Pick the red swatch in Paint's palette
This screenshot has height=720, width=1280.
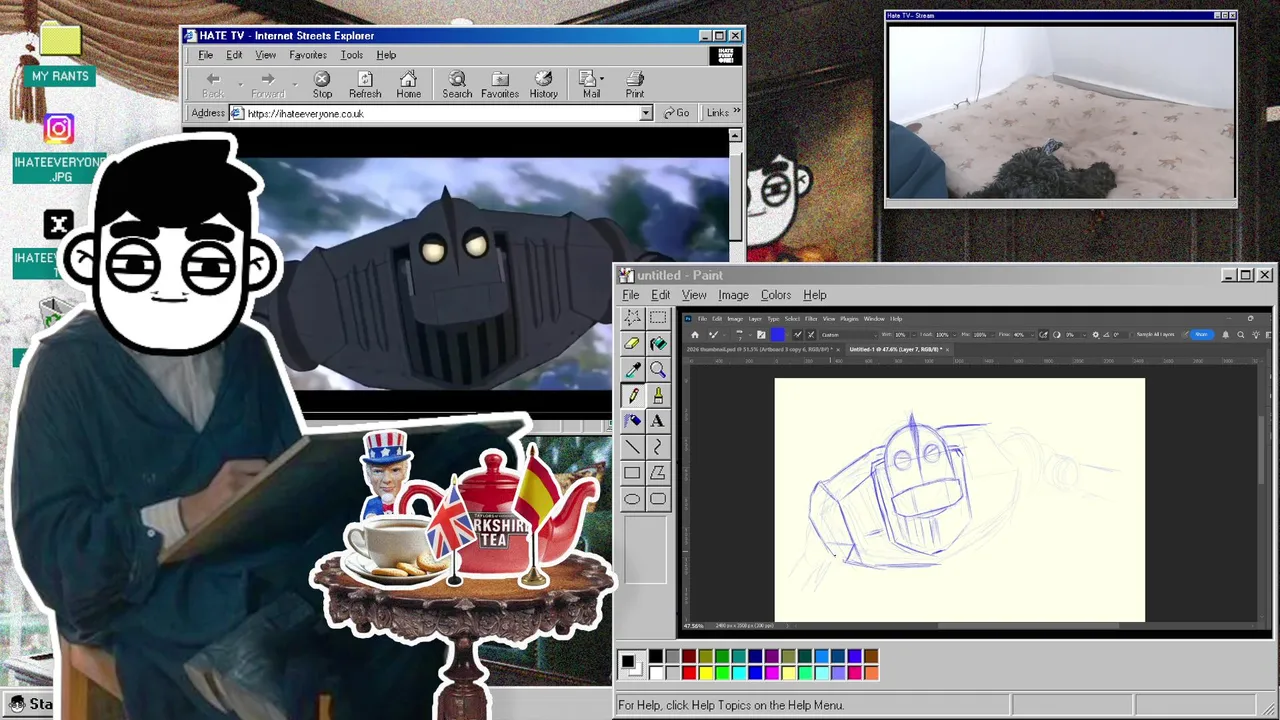coord(689,673)
